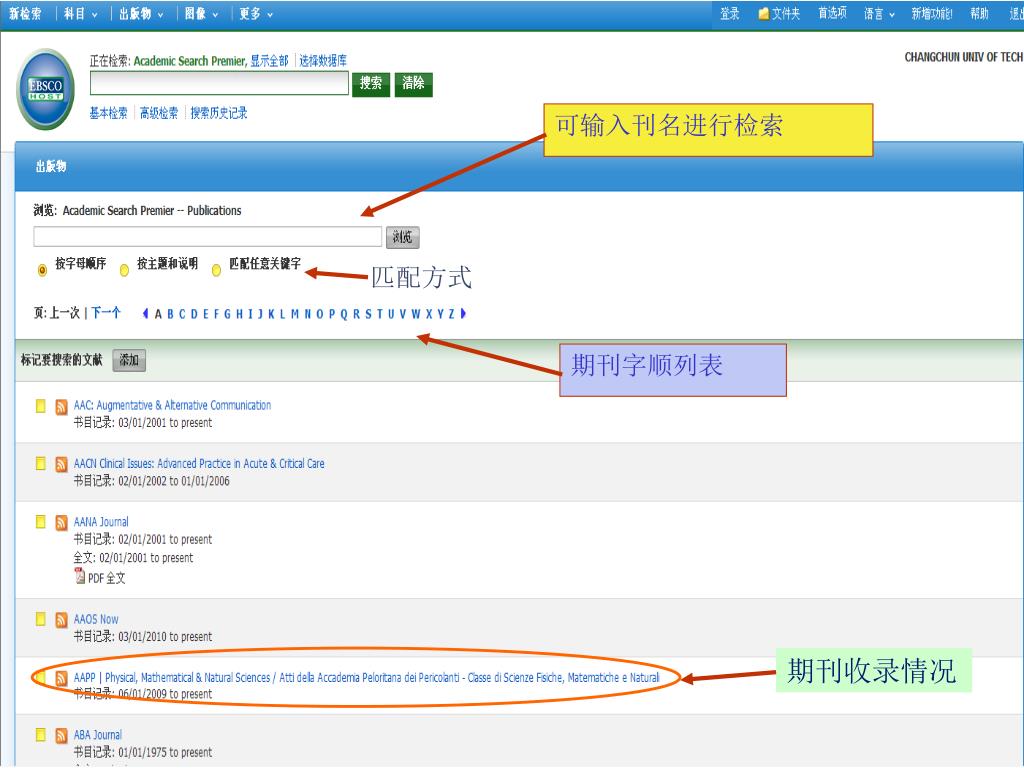Mark the AAOS Now checkbox

40,618
